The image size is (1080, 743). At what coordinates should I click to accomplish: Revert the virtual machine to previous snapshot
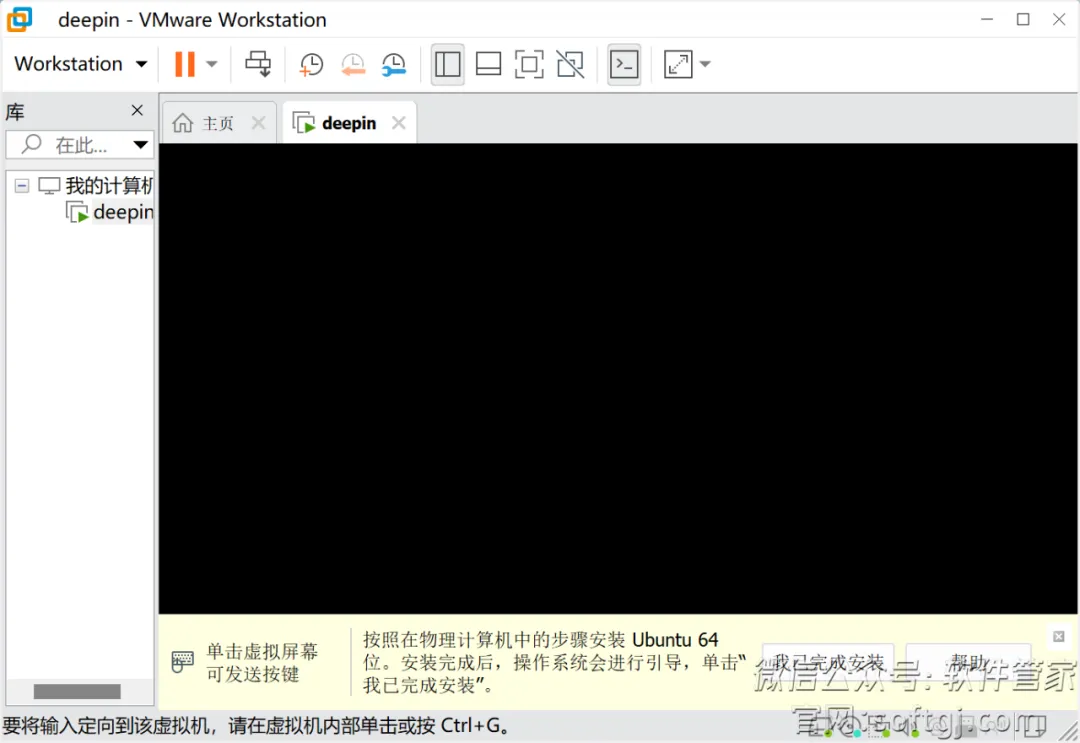click(353, 64)
